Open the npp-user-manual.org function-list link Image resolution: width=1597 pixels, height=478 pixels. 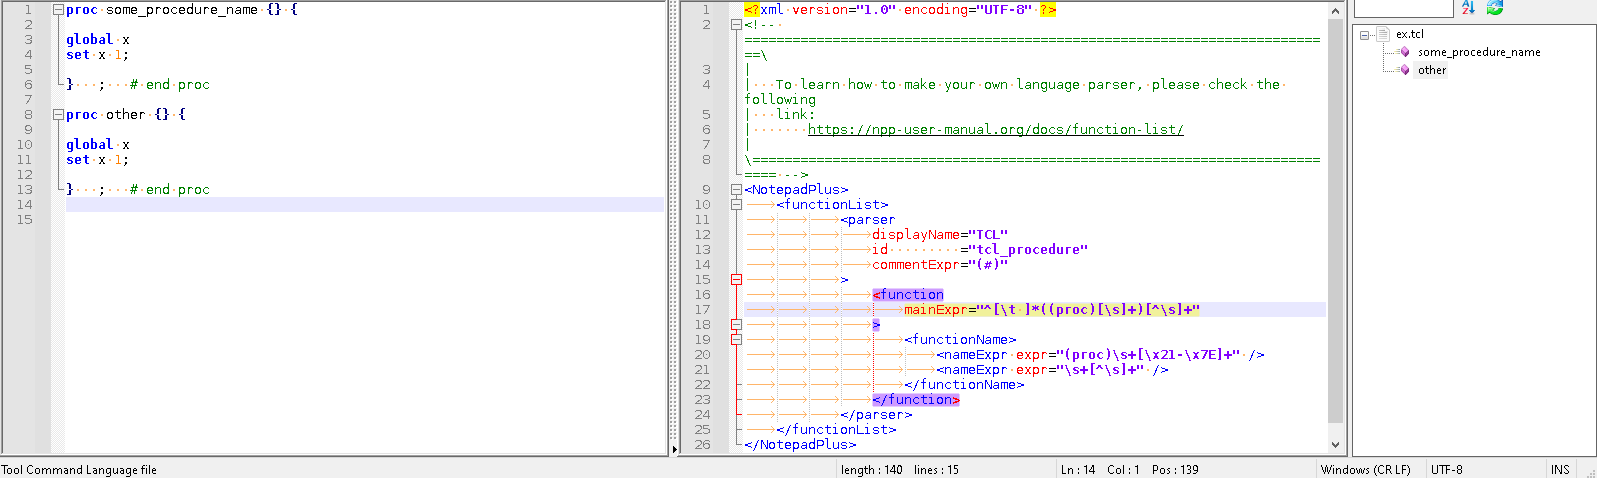pyautogui.click(x=996, y=130)
